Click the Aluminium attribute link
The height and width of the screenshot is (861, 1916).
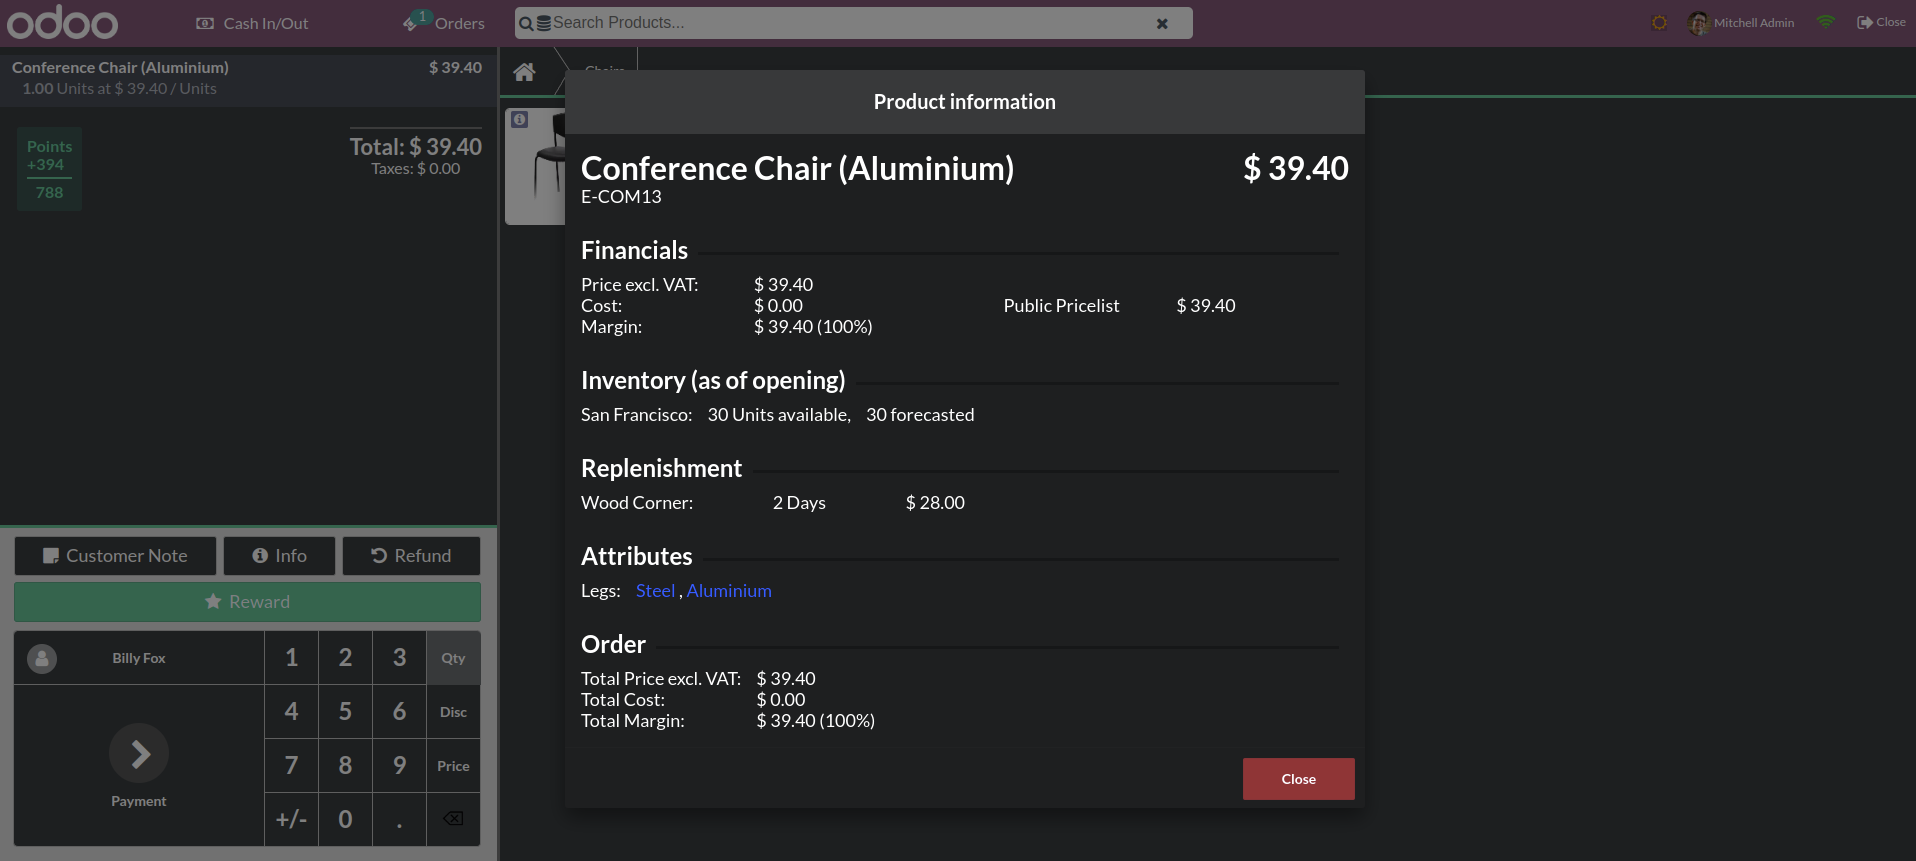[x=729, y=591]
